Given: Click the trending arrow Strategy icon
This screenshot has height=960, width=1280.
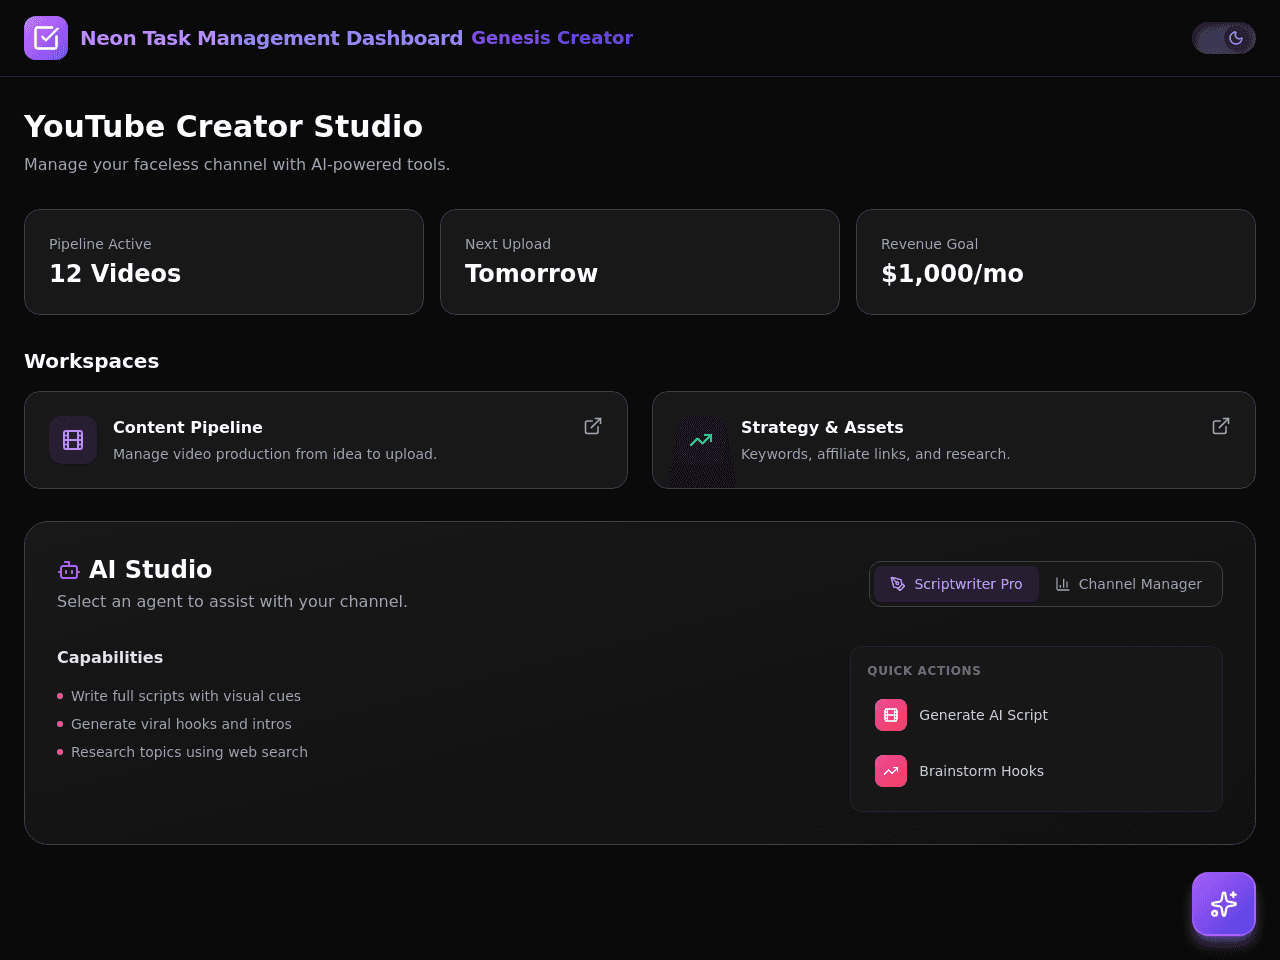Looking at the screenshot, I should click(x=701, y=440).
